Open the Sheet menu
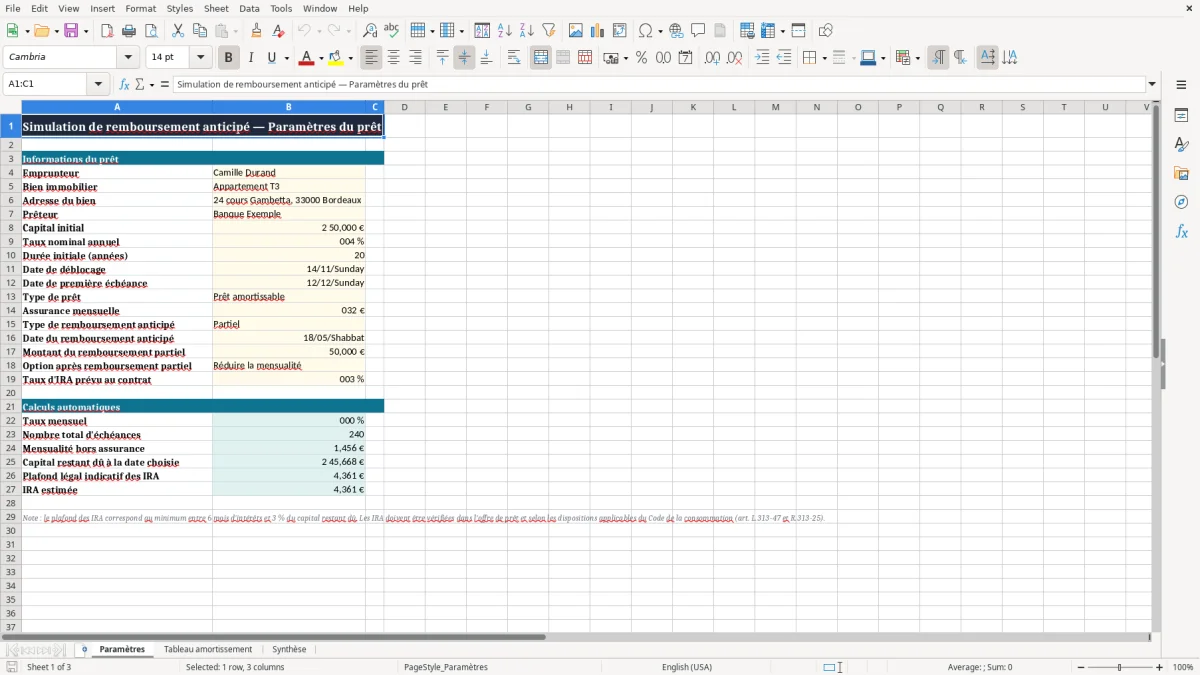 [216, 8]
